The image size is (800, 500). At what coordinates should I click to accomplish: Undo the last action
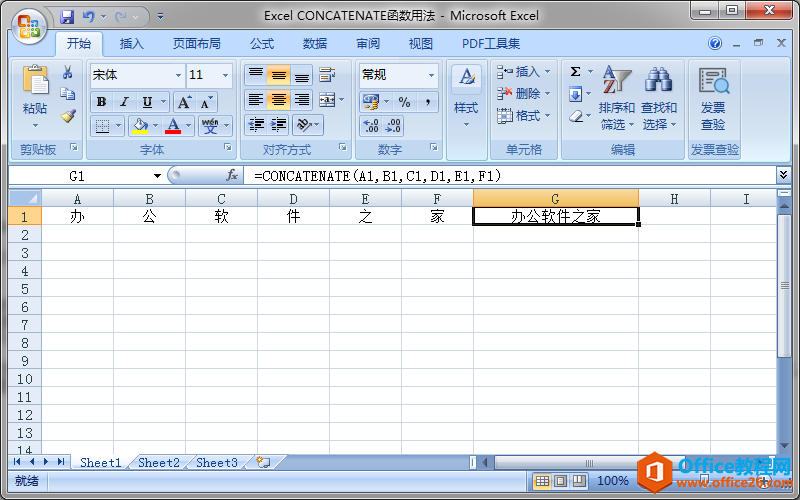tap(89, 17)
